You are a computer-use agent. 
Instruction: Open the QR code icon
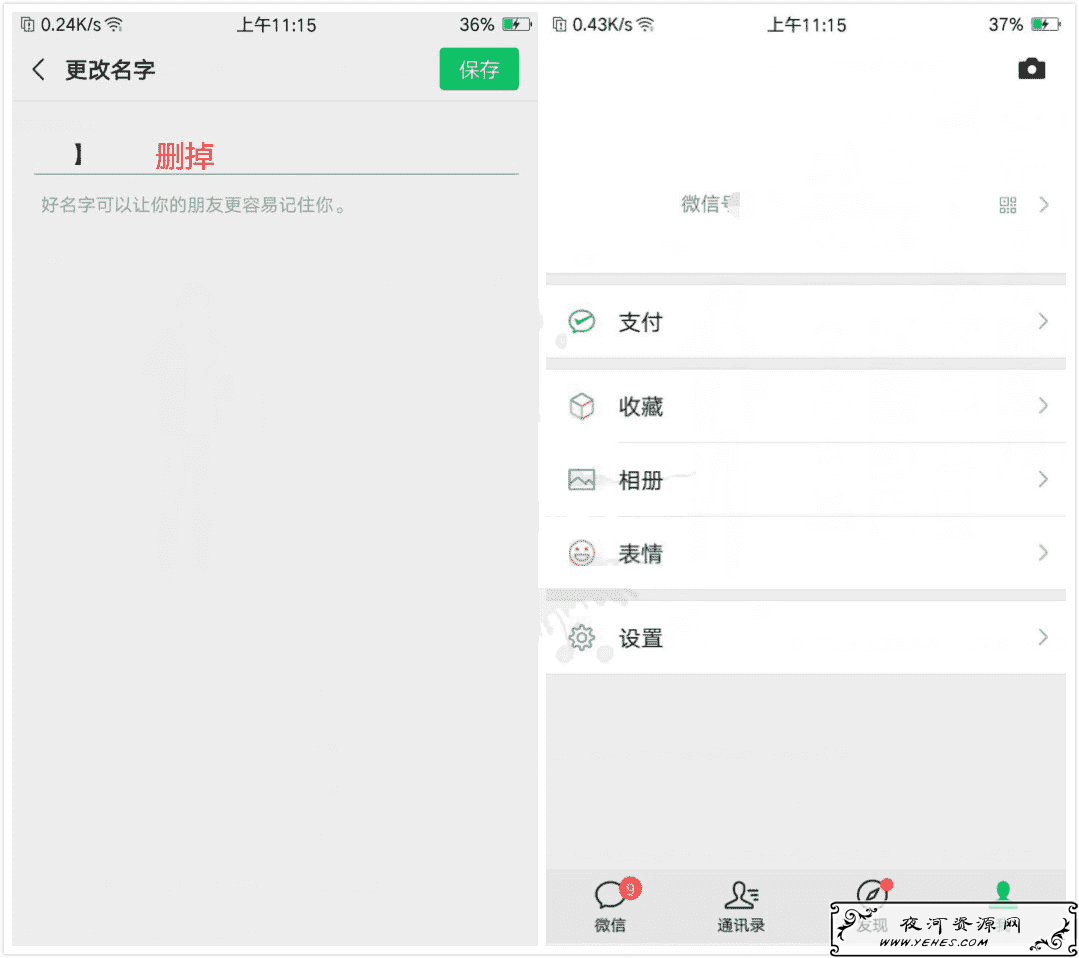tap(1007, 204)
